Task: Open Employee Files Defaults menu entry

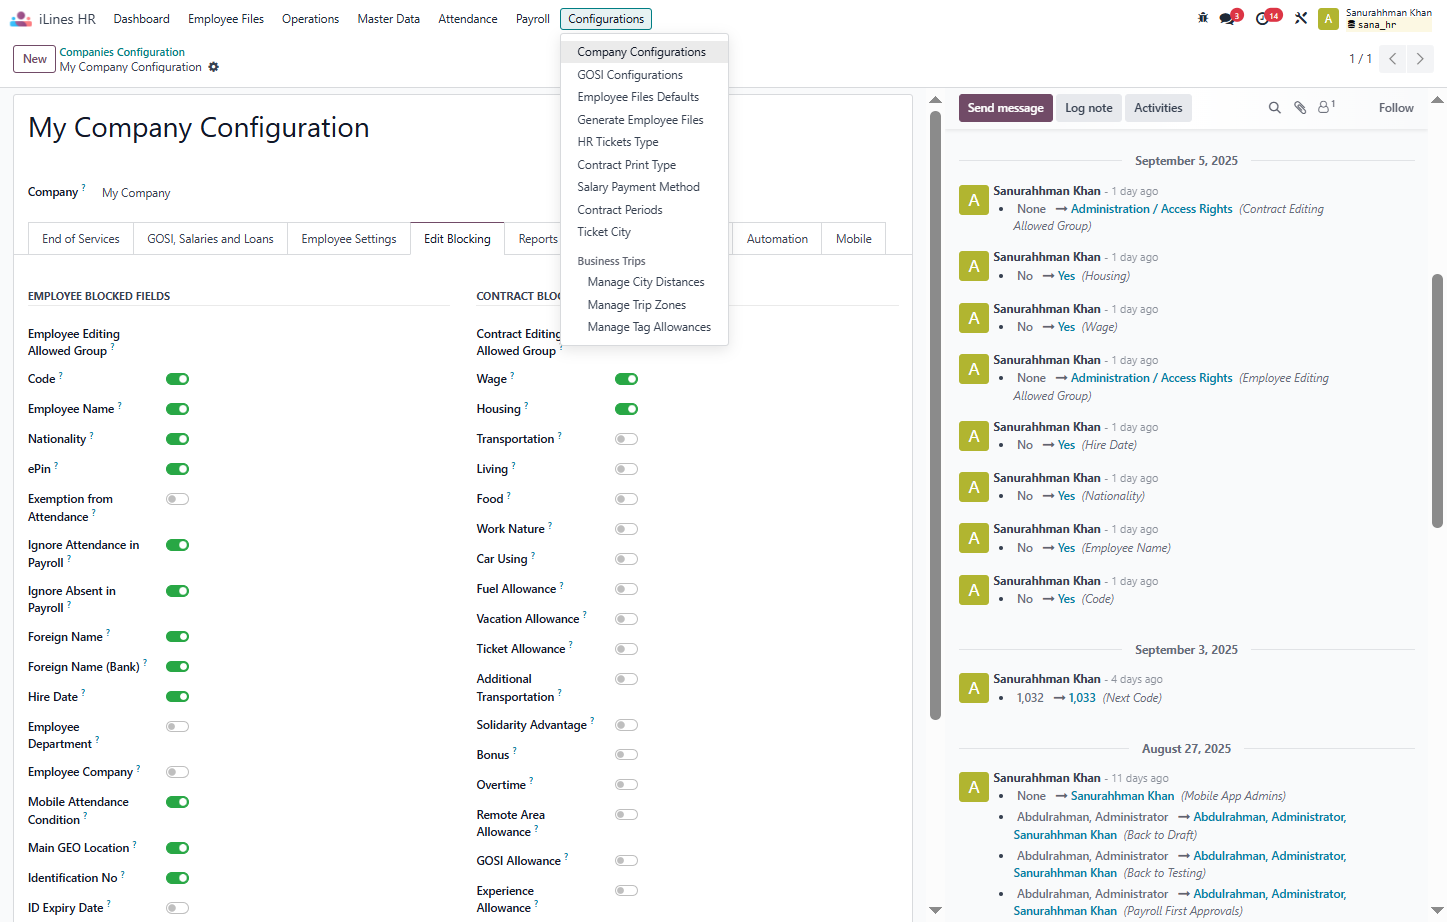Action: (644, 97)
